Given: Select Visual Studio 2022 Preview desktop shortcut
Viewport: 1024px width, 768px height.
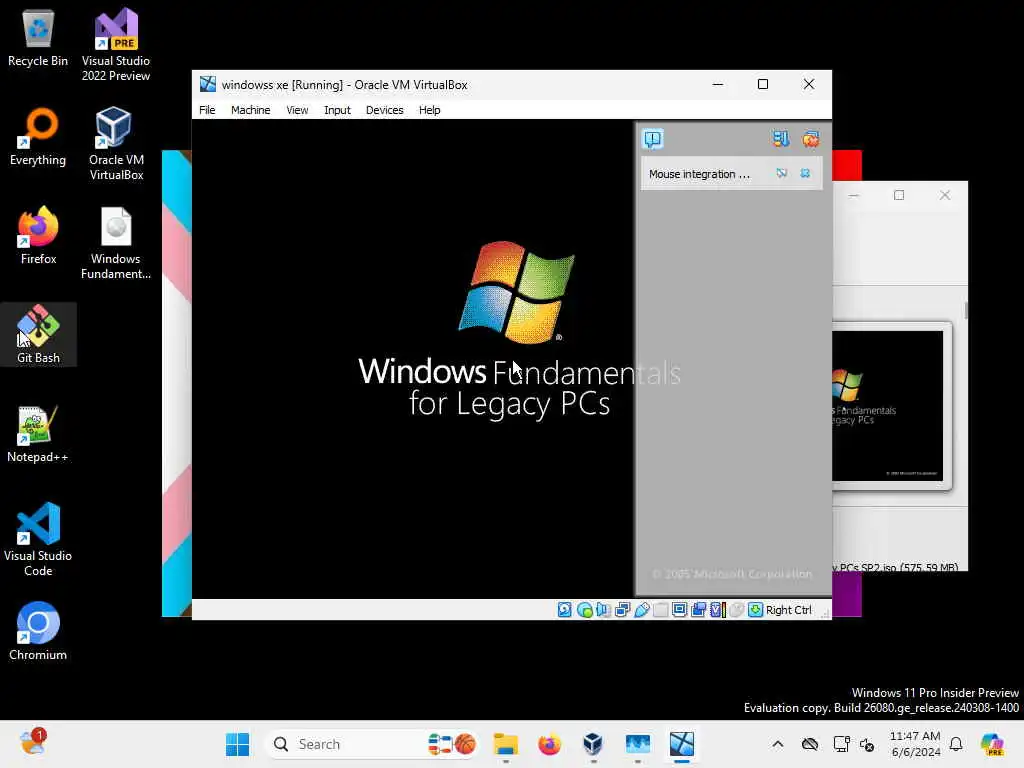Looking at the screenshot, I should click(x=116, y=45).
